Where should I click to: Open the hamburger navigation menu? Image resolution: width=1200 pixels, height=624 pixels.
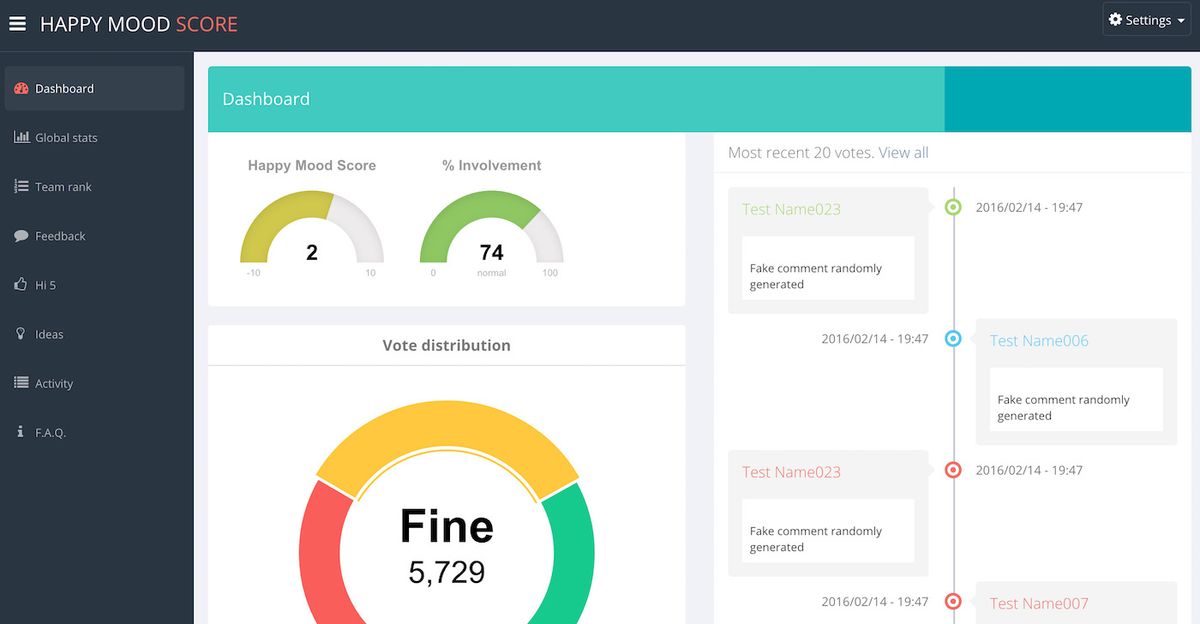point(17,23)
